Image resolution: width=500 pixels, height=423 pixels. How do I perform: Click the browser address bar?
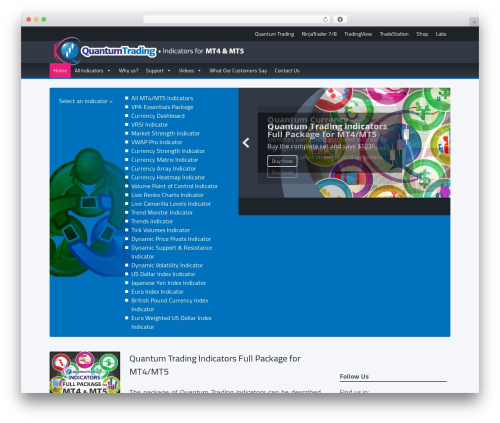tap(237, 19)
